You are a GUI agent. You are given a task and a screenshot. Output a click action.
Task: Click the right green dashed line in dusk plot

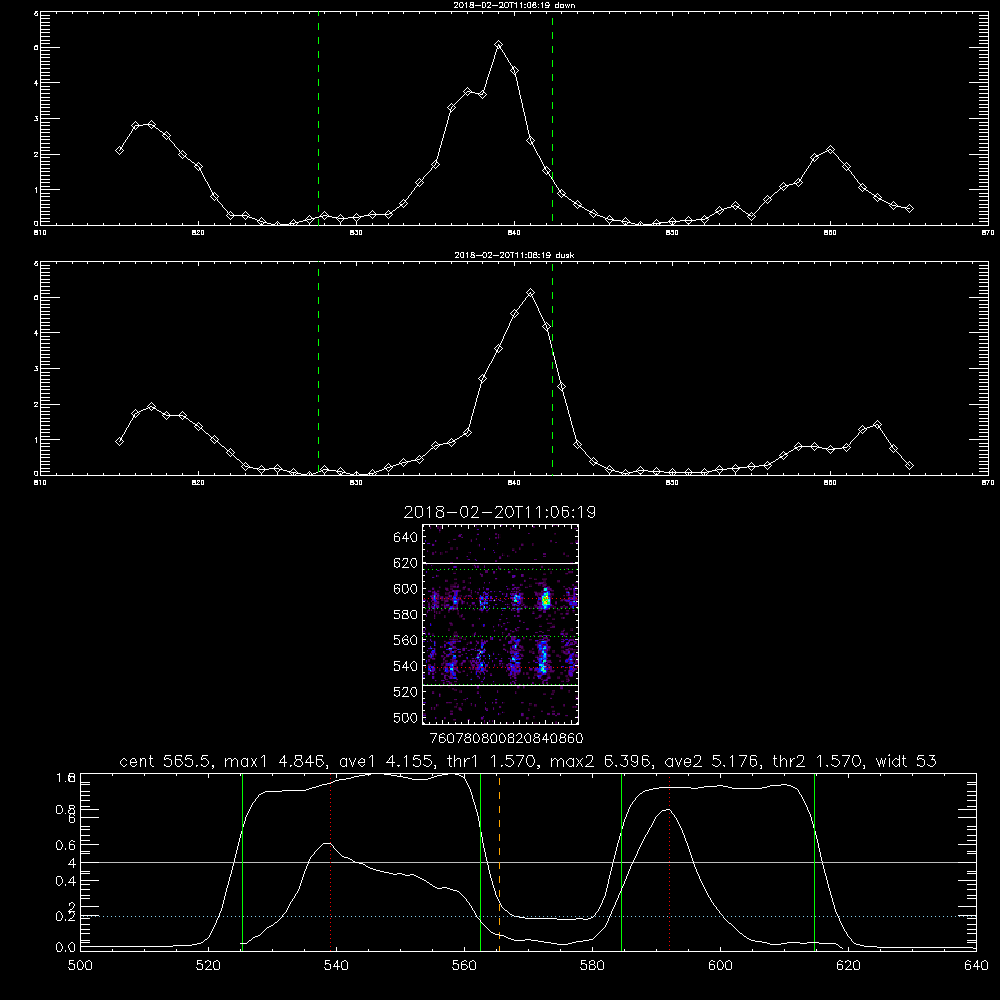tap(552, 368)
